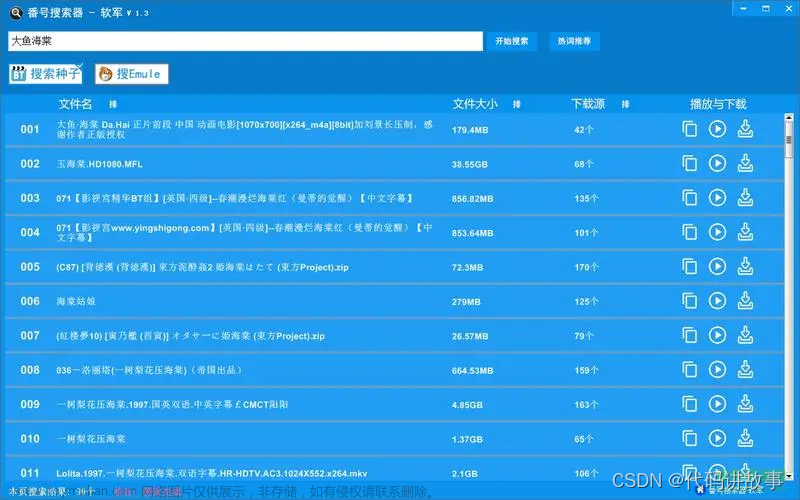Download the row 010 1.37GB file
The height and width of the screenshot is (500, 800).
745,438
